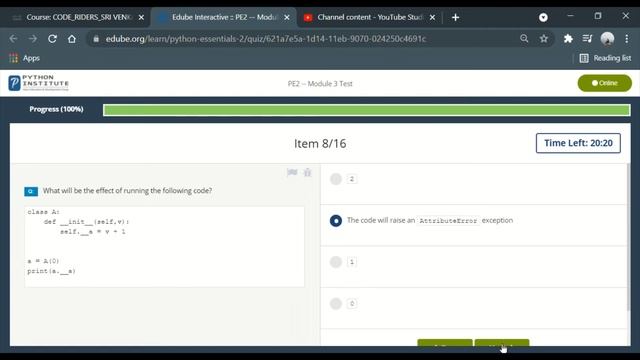The width and height of the screenshot is (640, 360).
Task: Minimize the browser window
Action: coord(570,16)
